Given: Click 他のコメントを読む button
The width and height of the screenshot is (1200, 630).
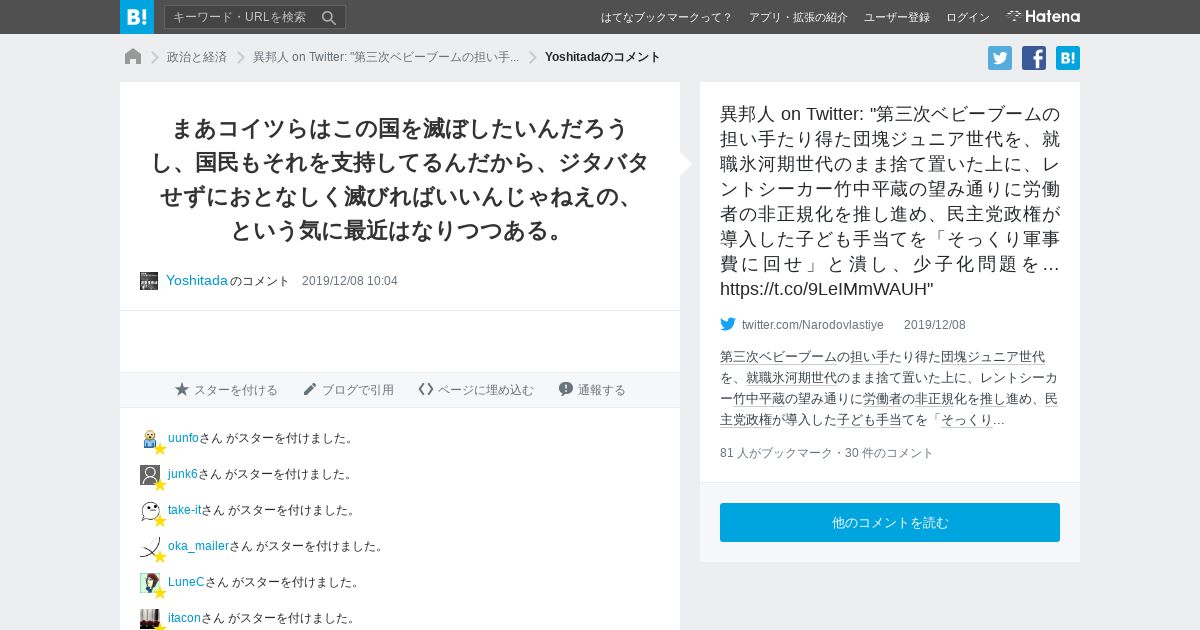Looking at the screenshot, I should click(x=890, y=523).
